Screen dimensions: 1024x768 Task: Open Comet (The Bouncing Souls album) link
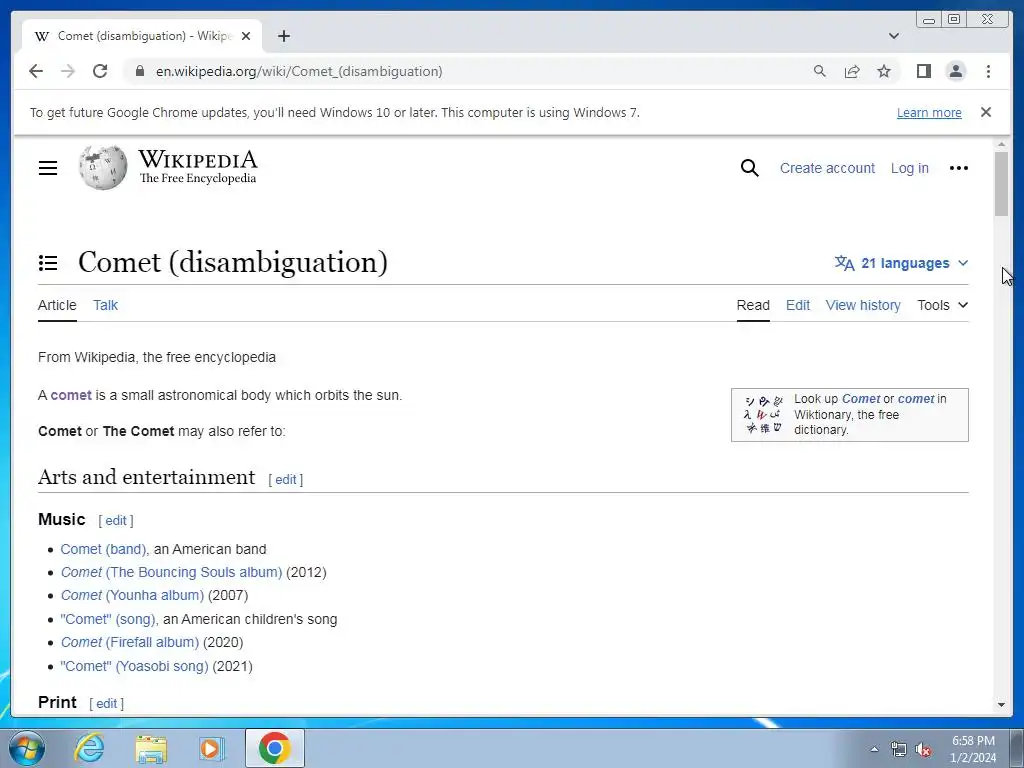coord(171,572)
